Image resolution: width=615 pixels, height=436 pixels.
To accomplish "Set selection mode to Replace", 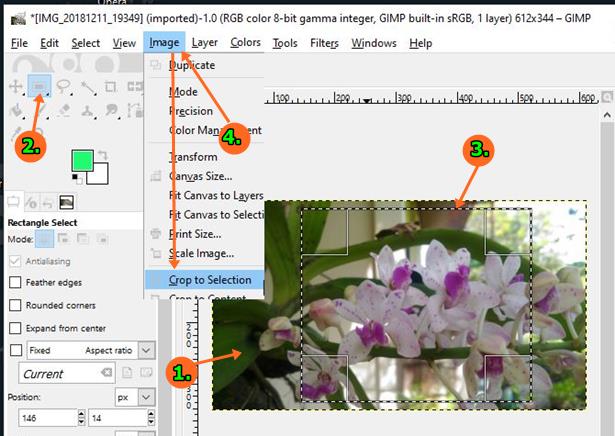I will click(x=44, y=239).
